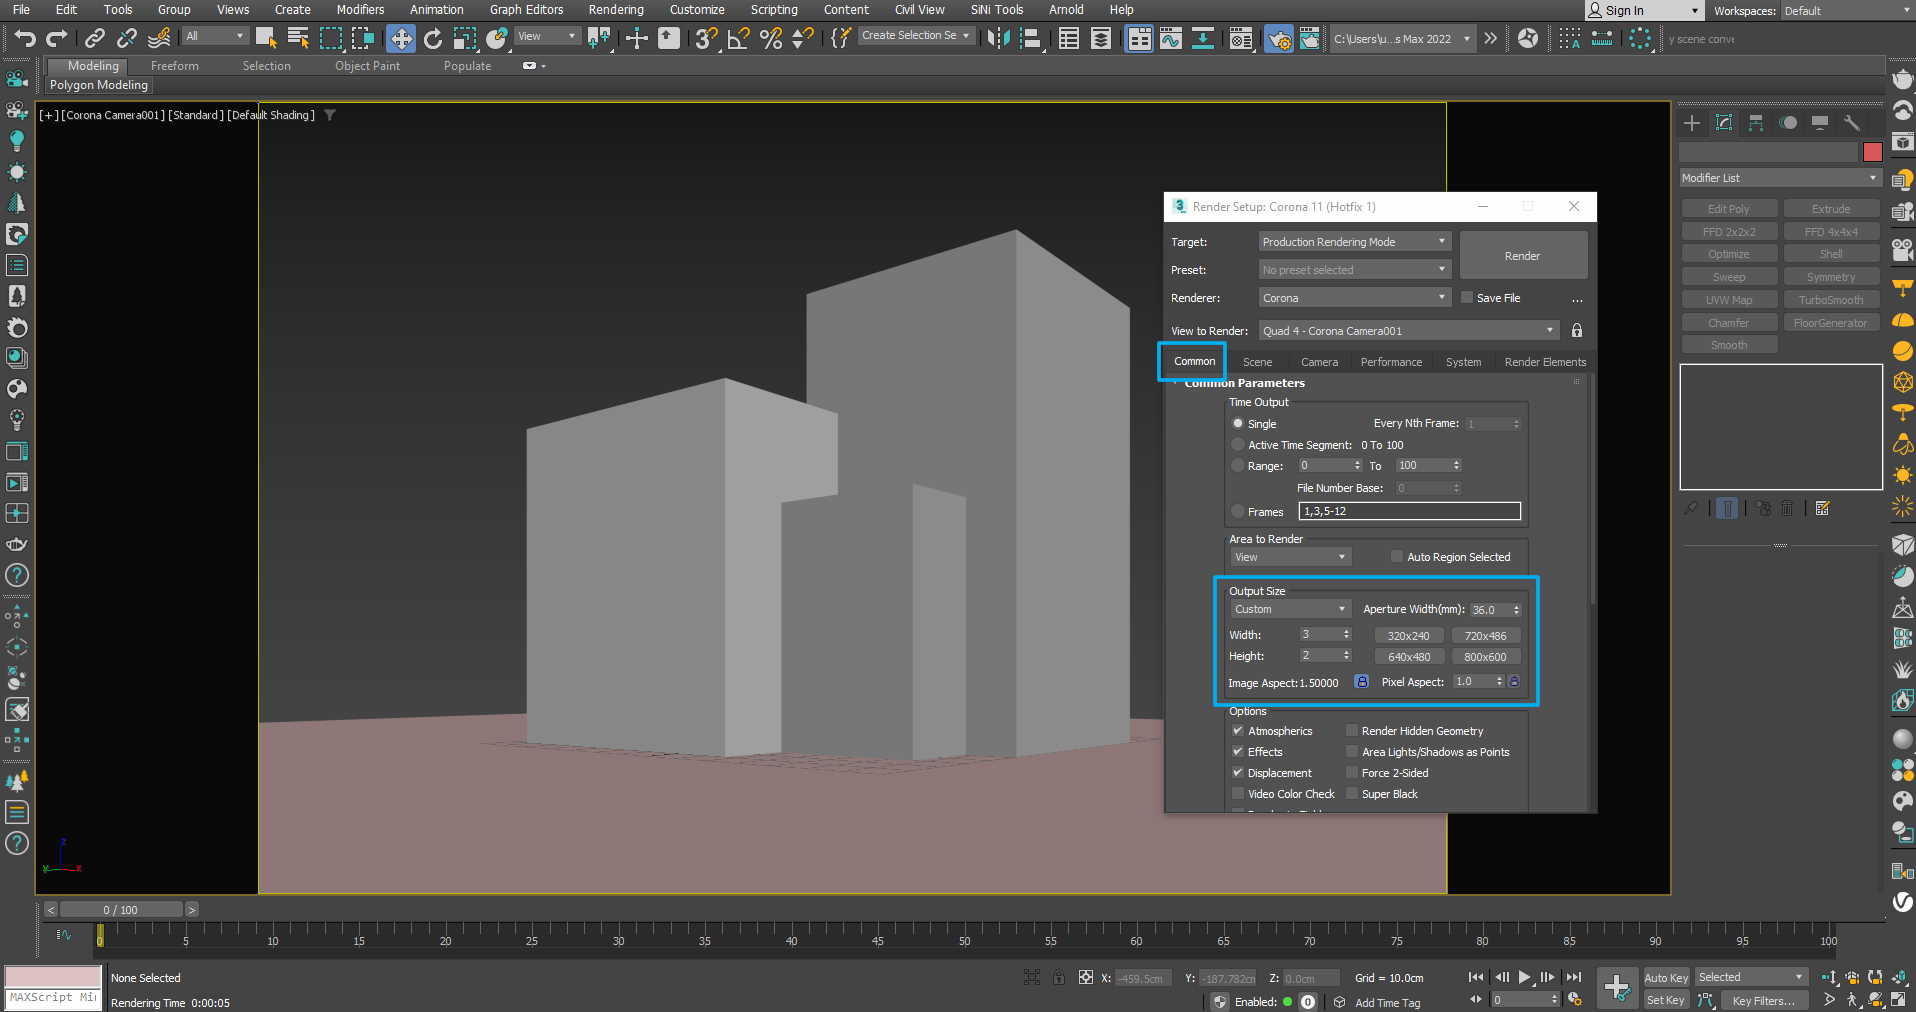The image size is (1916, 1012).
Task: Enable the Save File checkbox
Action: (x=1467, y=298)
